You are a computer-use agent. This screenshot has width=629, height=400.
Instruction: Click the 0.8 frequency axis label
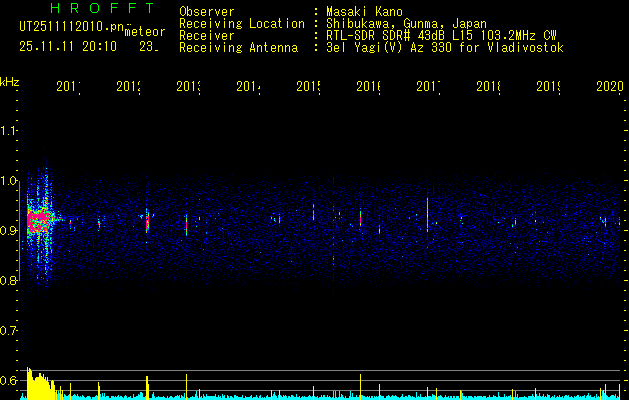[8, 281]
